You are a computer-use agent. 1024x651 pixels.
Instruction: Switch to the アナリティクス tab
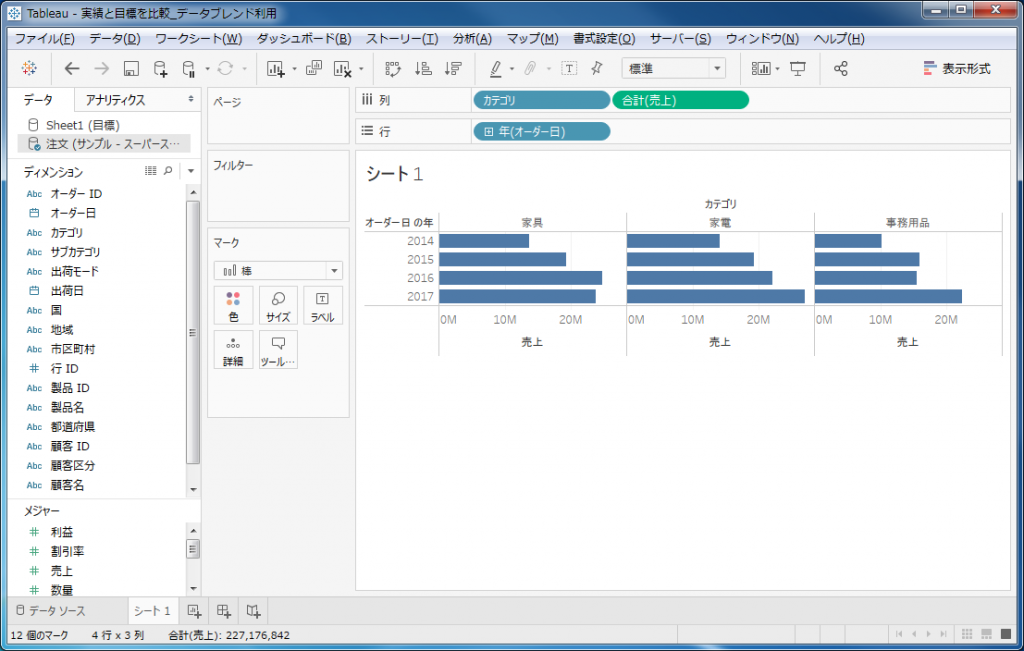[115, 100]
